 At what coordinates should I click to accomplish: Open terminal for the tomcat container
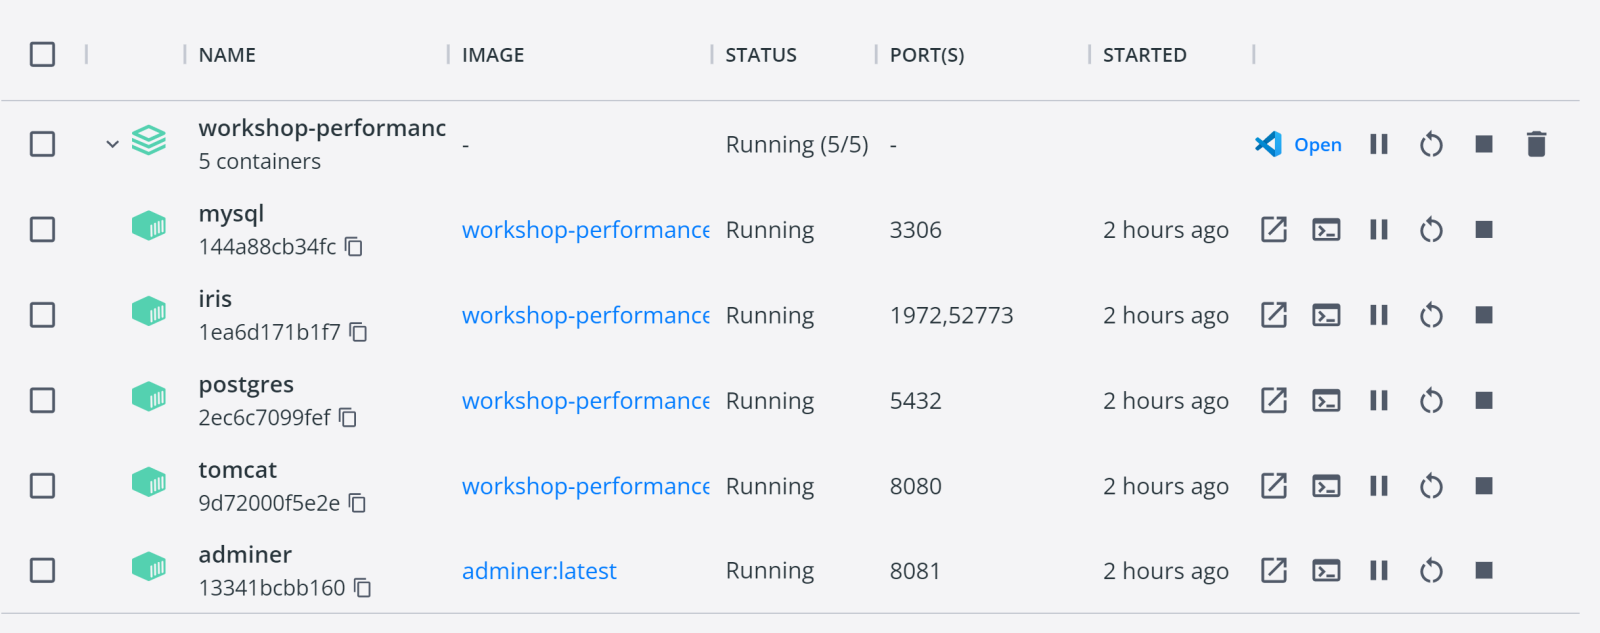[1326, 486]
